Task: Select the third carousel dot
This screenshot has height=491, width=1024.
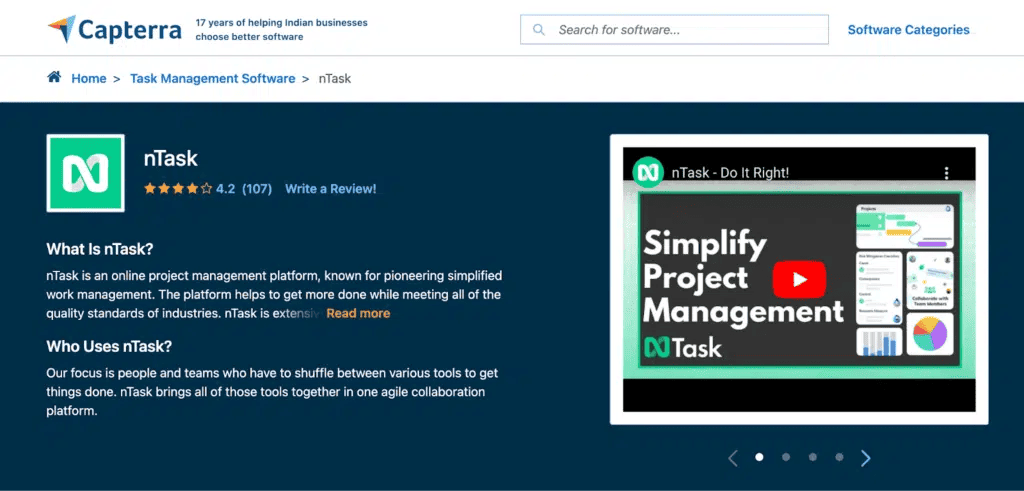Action: pos(812,457)
